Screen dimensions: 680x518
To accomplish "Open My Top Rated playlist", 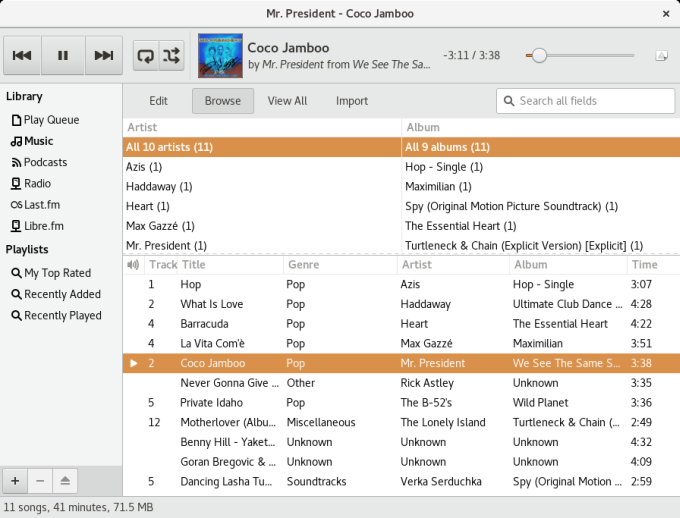I will 51,273.
